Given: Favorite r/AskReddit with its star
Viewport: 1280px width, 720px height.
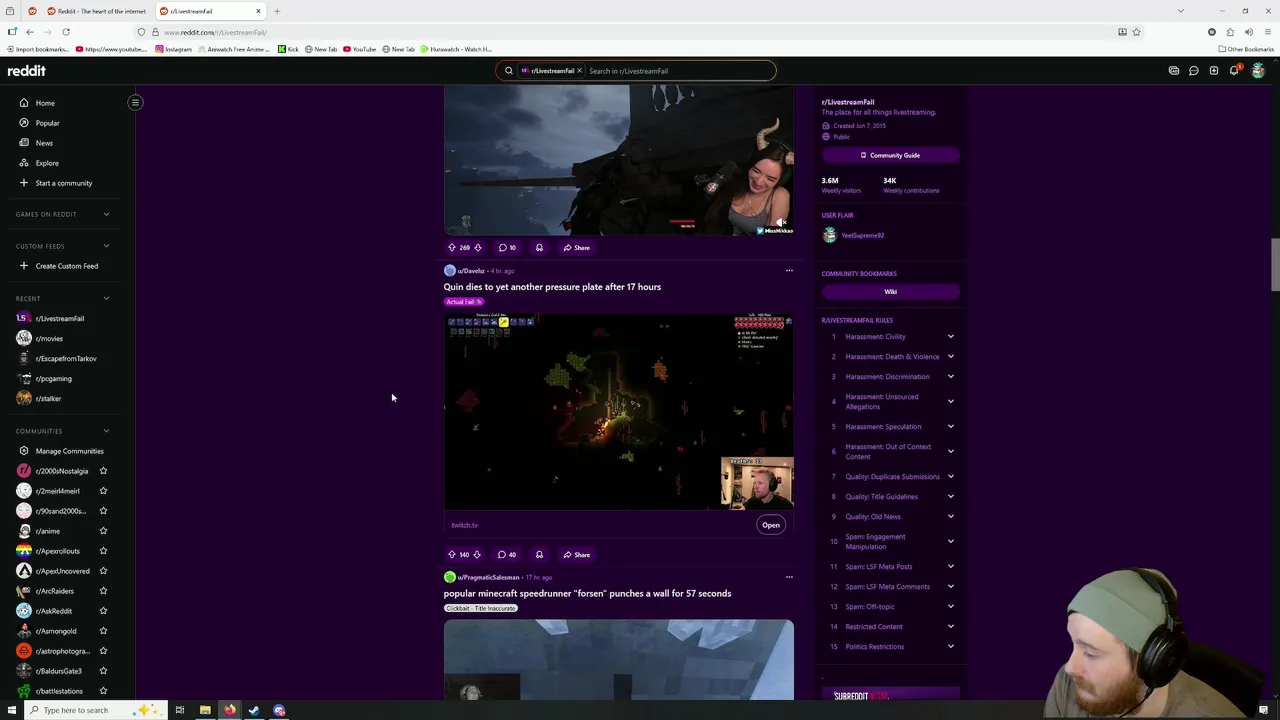Looking at the screenshot, I should point(103,611).
